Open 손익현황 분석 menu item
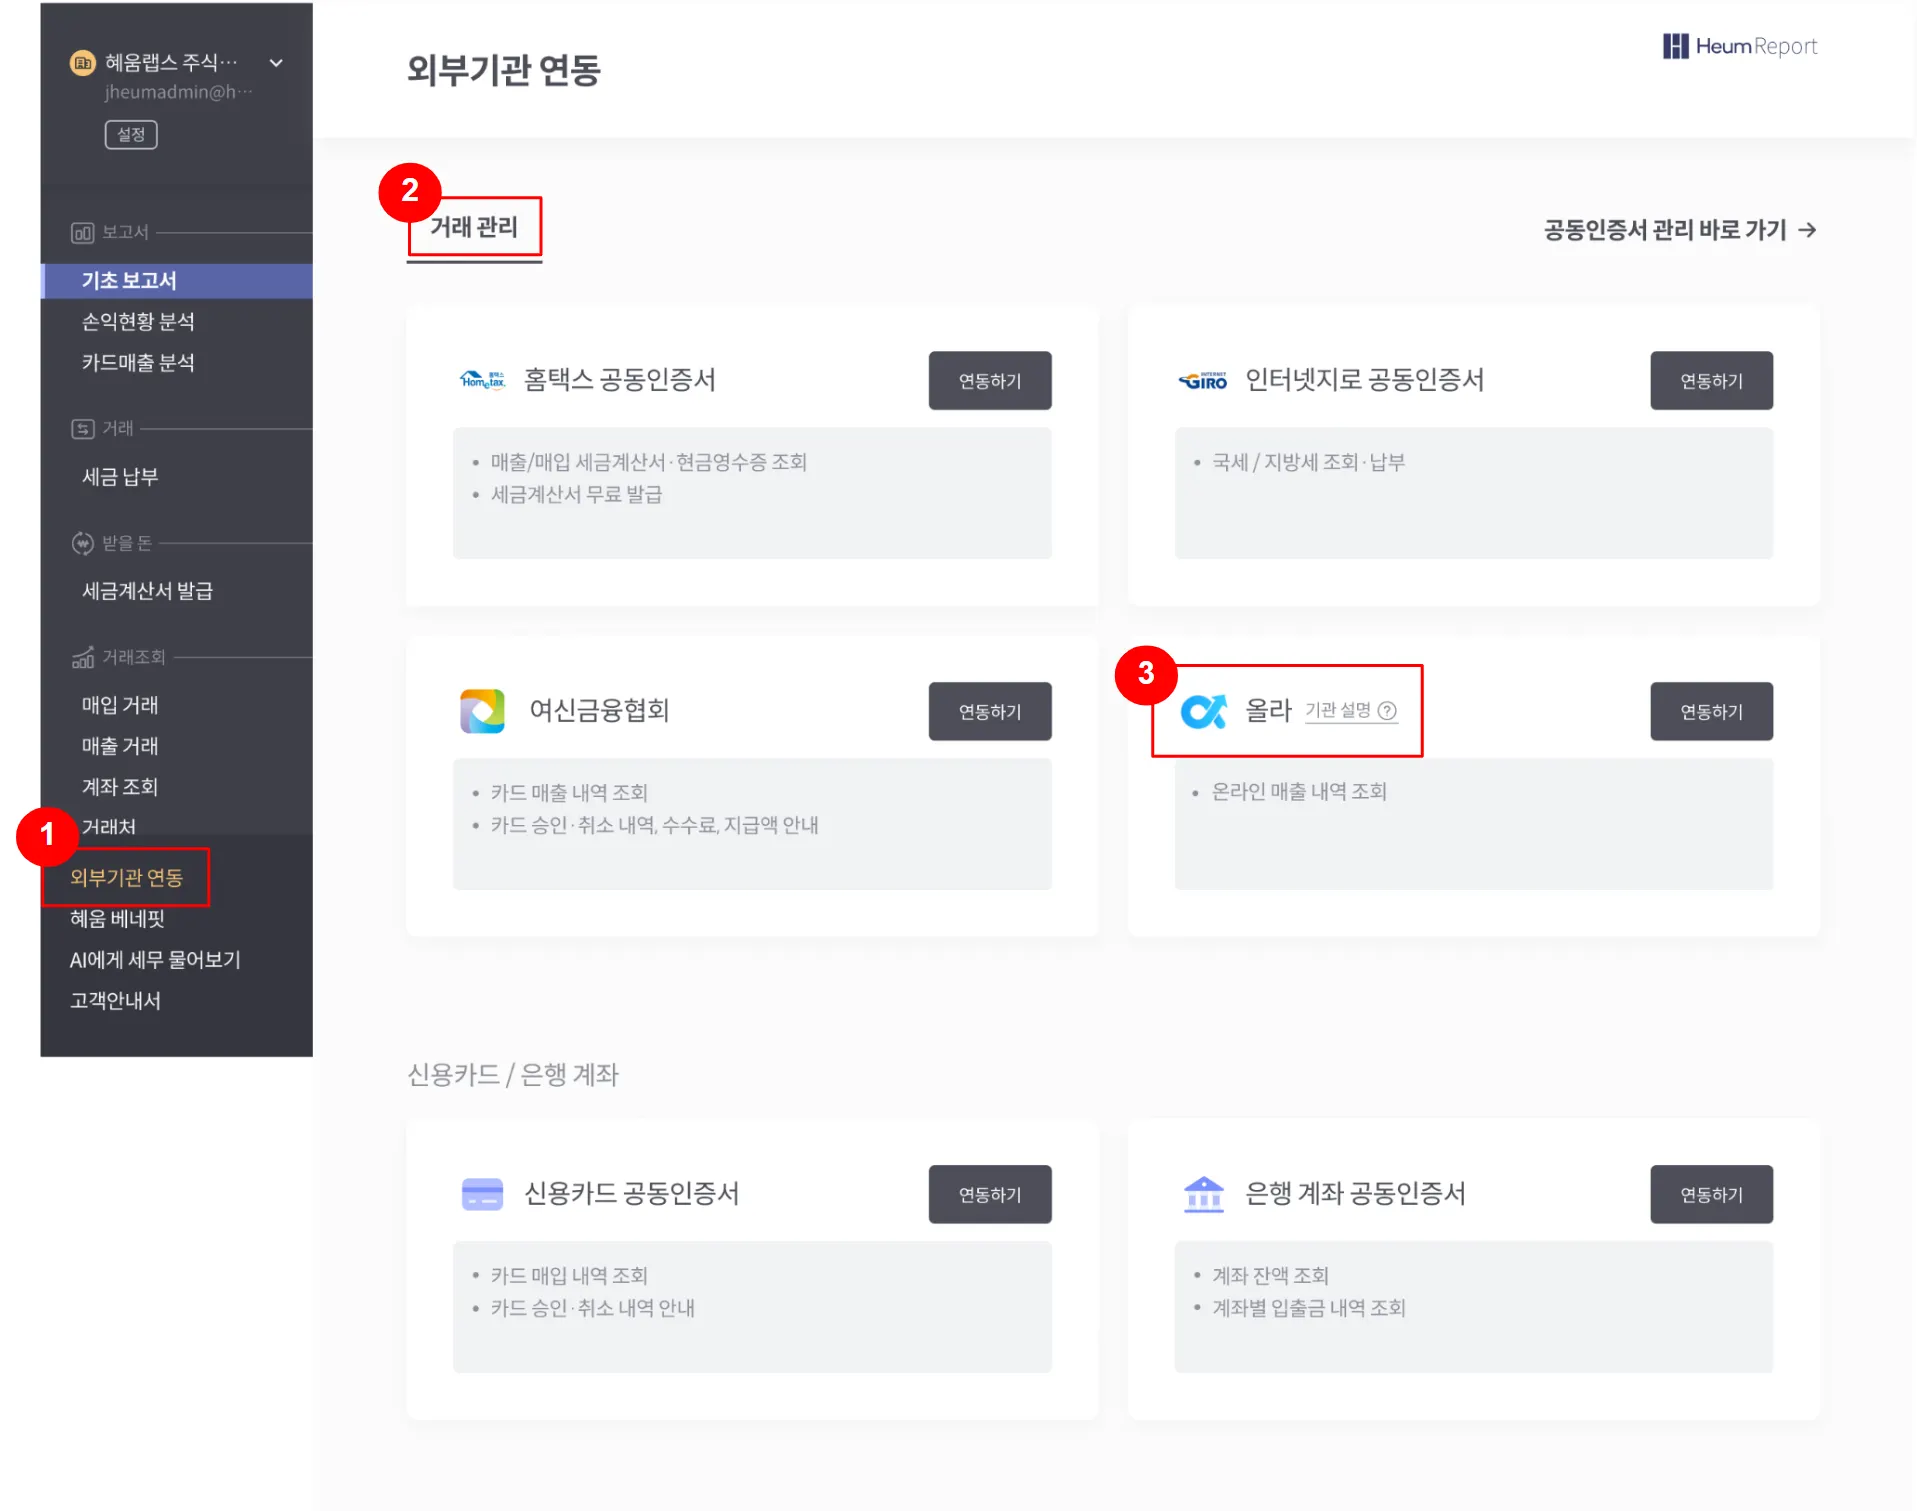Viewport: 1917px width, 1511px height. point(138,322)
